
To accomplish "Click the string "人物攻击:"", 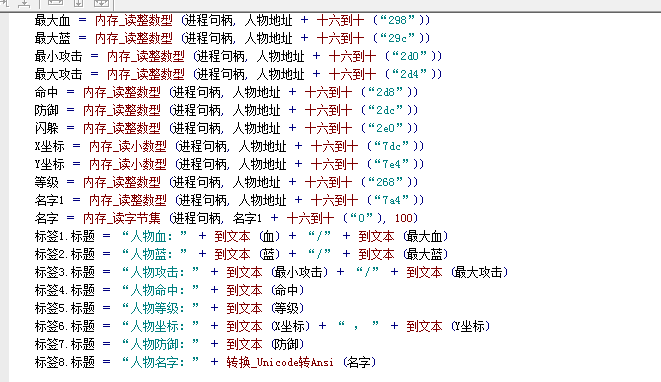I will [160, 272].
